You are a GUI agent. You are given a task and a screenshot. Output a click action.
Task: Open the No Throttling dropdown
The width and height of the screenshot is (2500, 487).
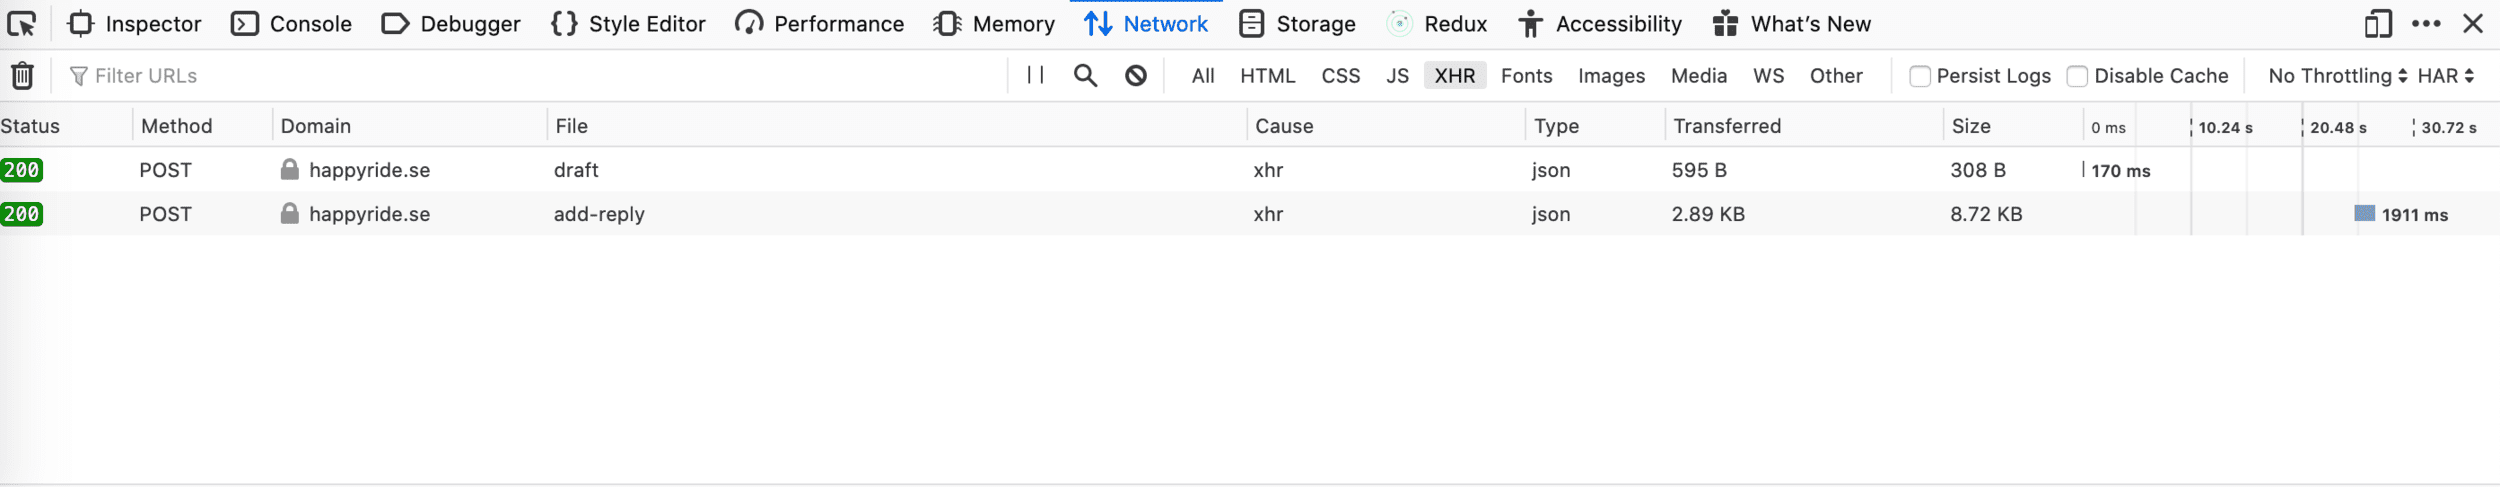tap(2337, 76)
